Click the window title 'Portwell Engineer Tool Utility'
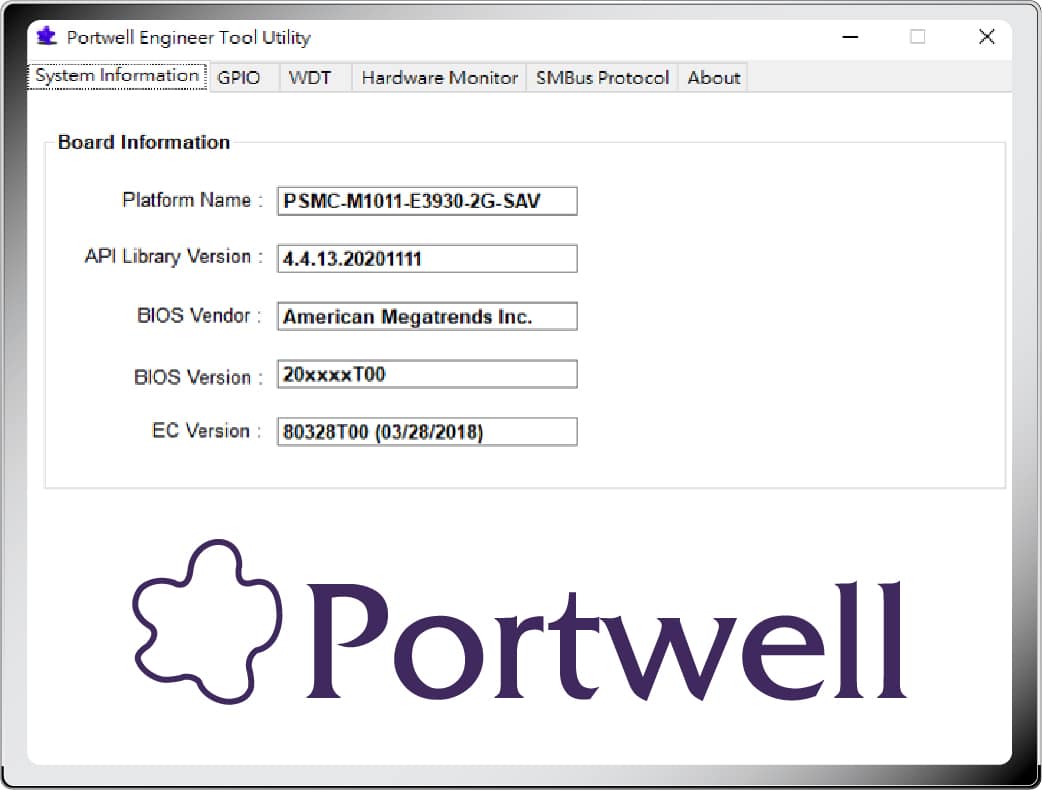 (x=188, y=37)
